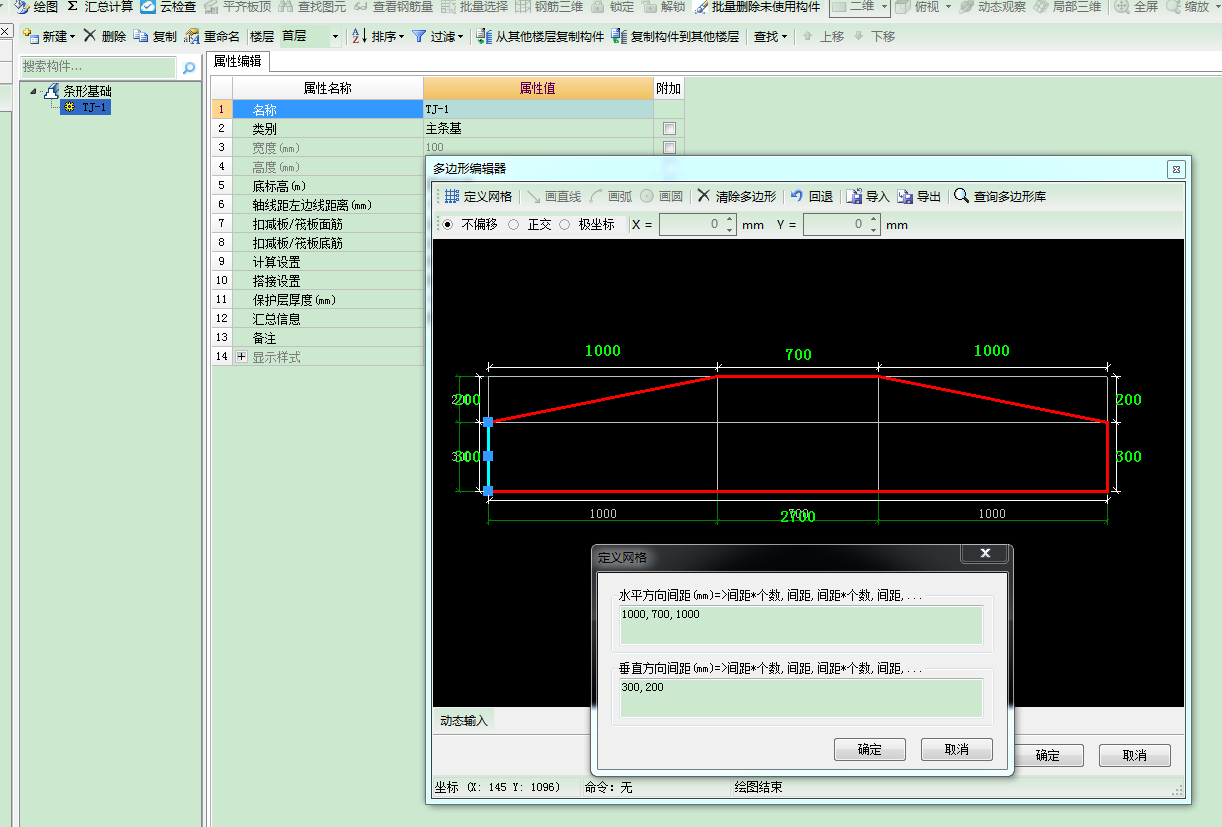The image size is (1222, 827).
Task: Select the 画弧 draw arc tool
Action: [x=611, y=196]
